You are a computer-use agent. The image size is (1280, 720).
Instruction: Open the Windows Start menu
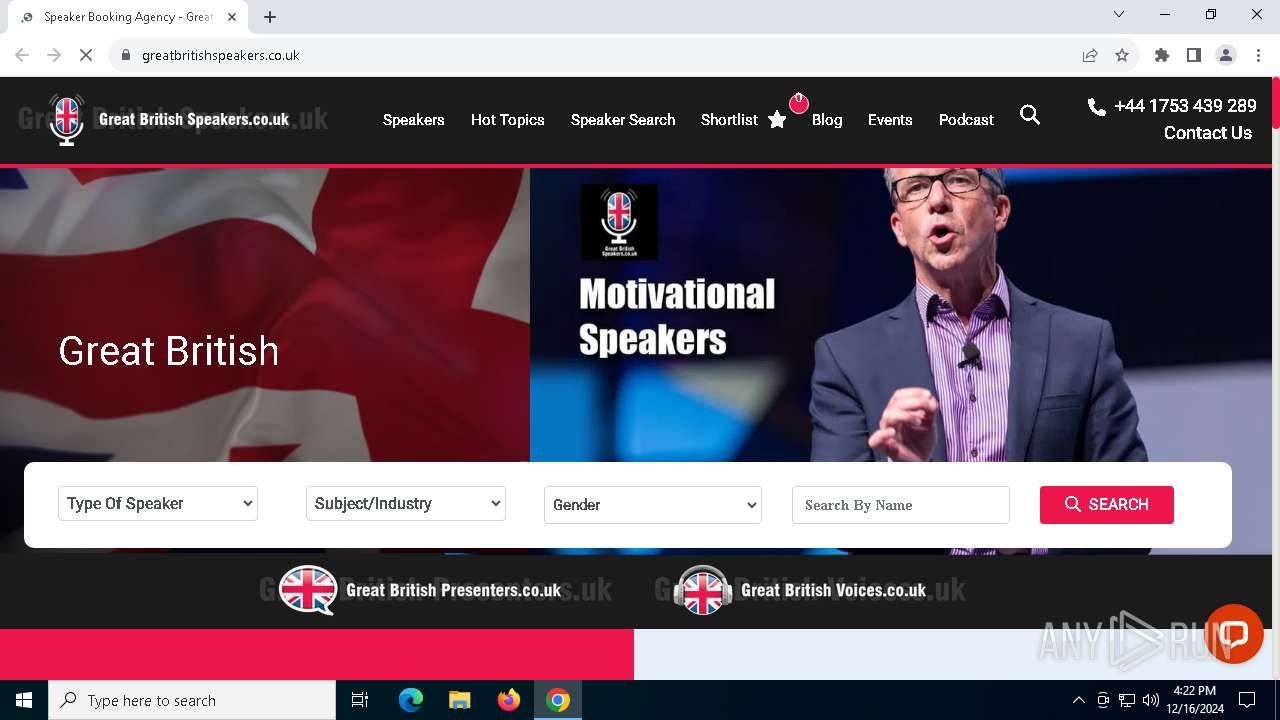(x=24, y=700)
